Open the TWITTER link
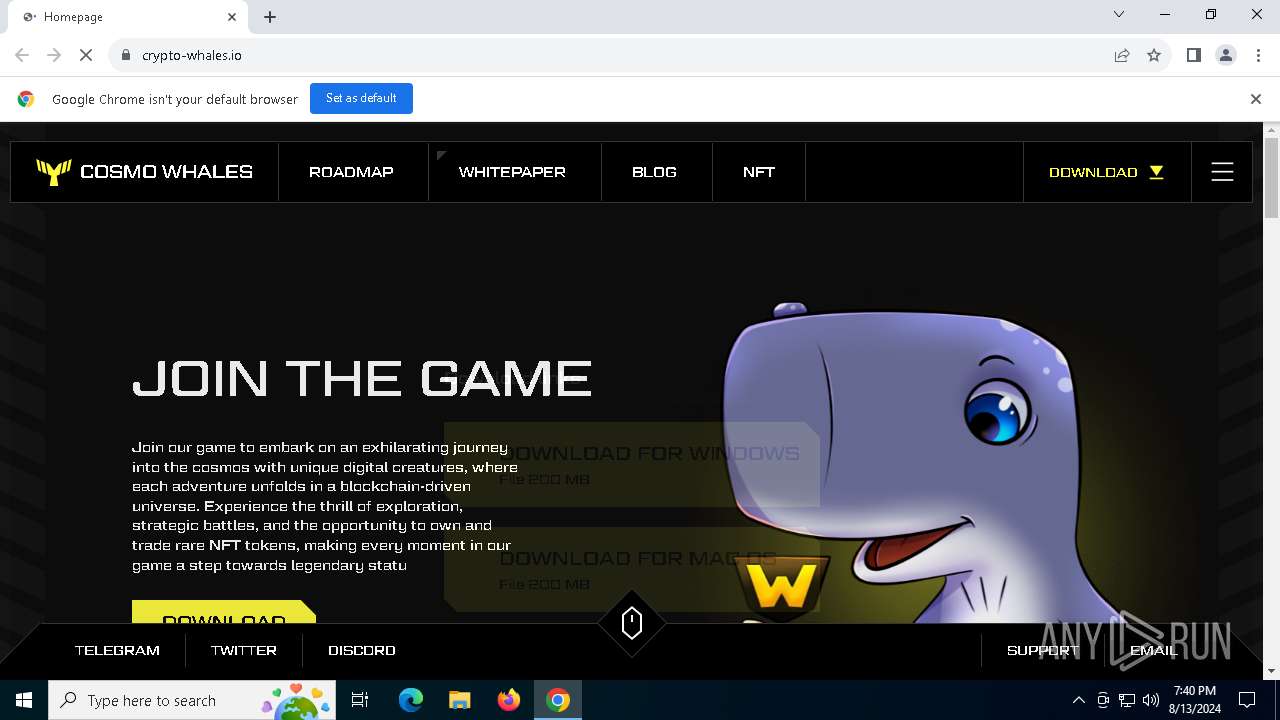1280x720 pixels. tap(243, 650)
